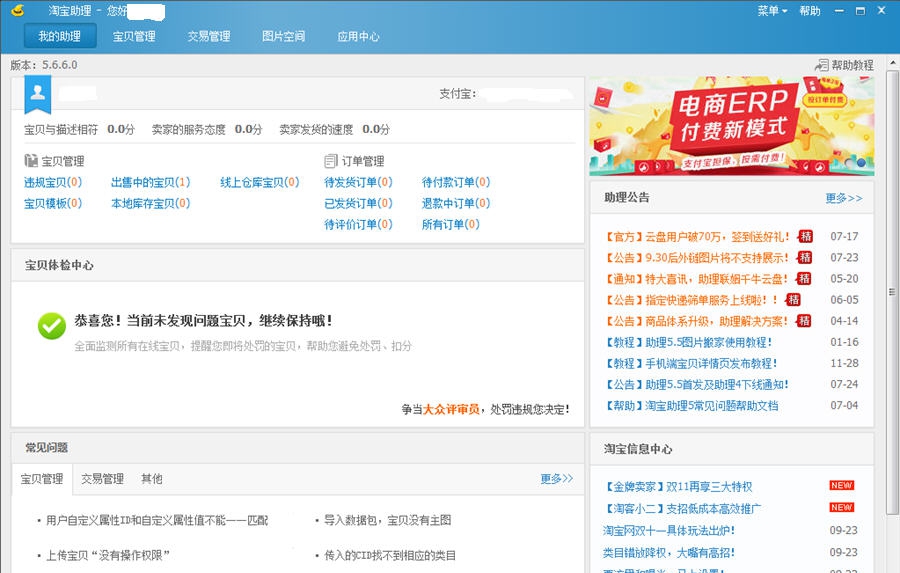Image resolution: width=900 pixels, height=573 pixels.
Task: Click the NEW badge beside 金牌卖家
Action: (841, 486)
